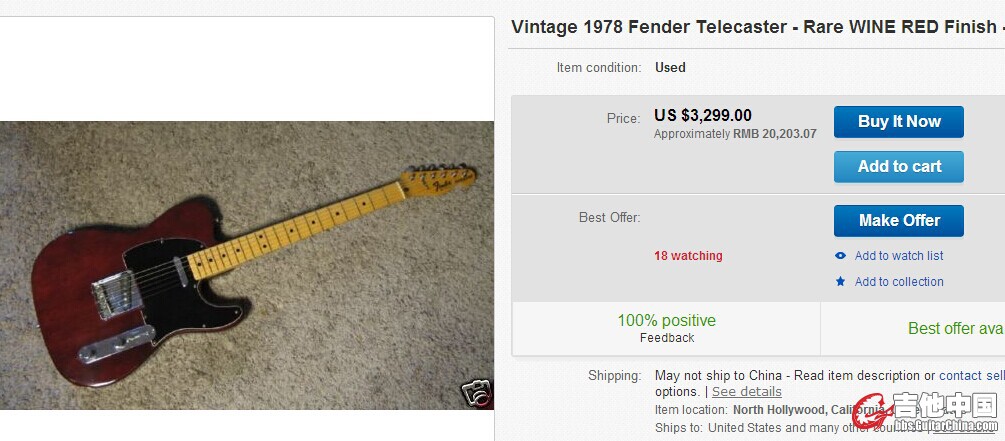Click the US $3,299.00 price
The image size is (1005, 441).
click(x=703, y=116)
